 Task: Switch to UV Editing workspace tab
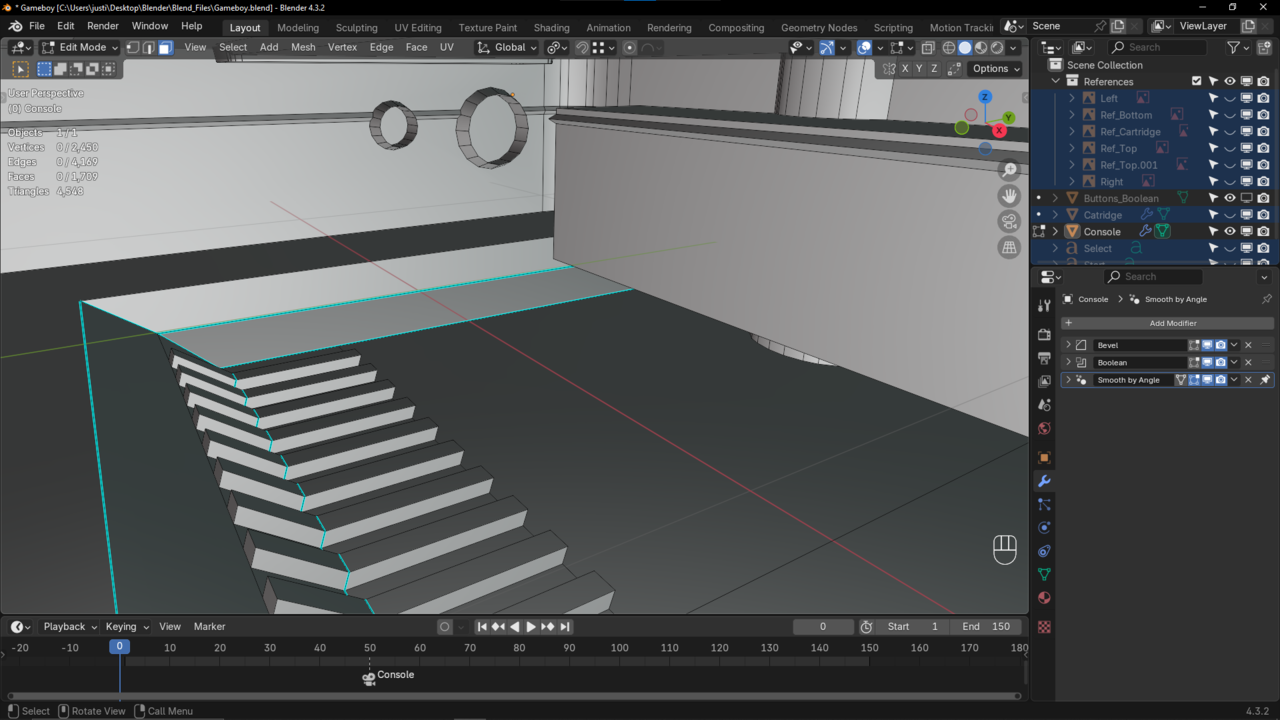coord(418,27)
